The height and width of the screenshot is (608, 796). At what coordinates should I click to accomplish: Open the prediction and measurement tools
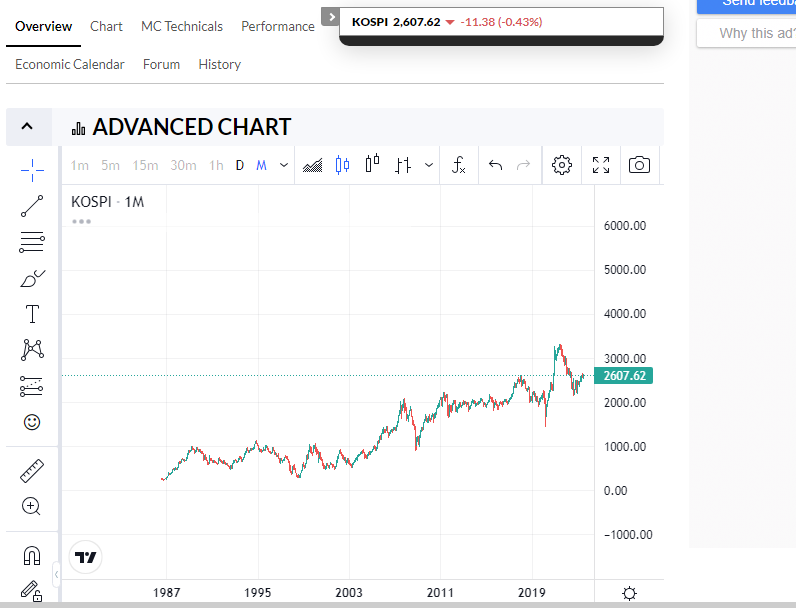(31, 386)
